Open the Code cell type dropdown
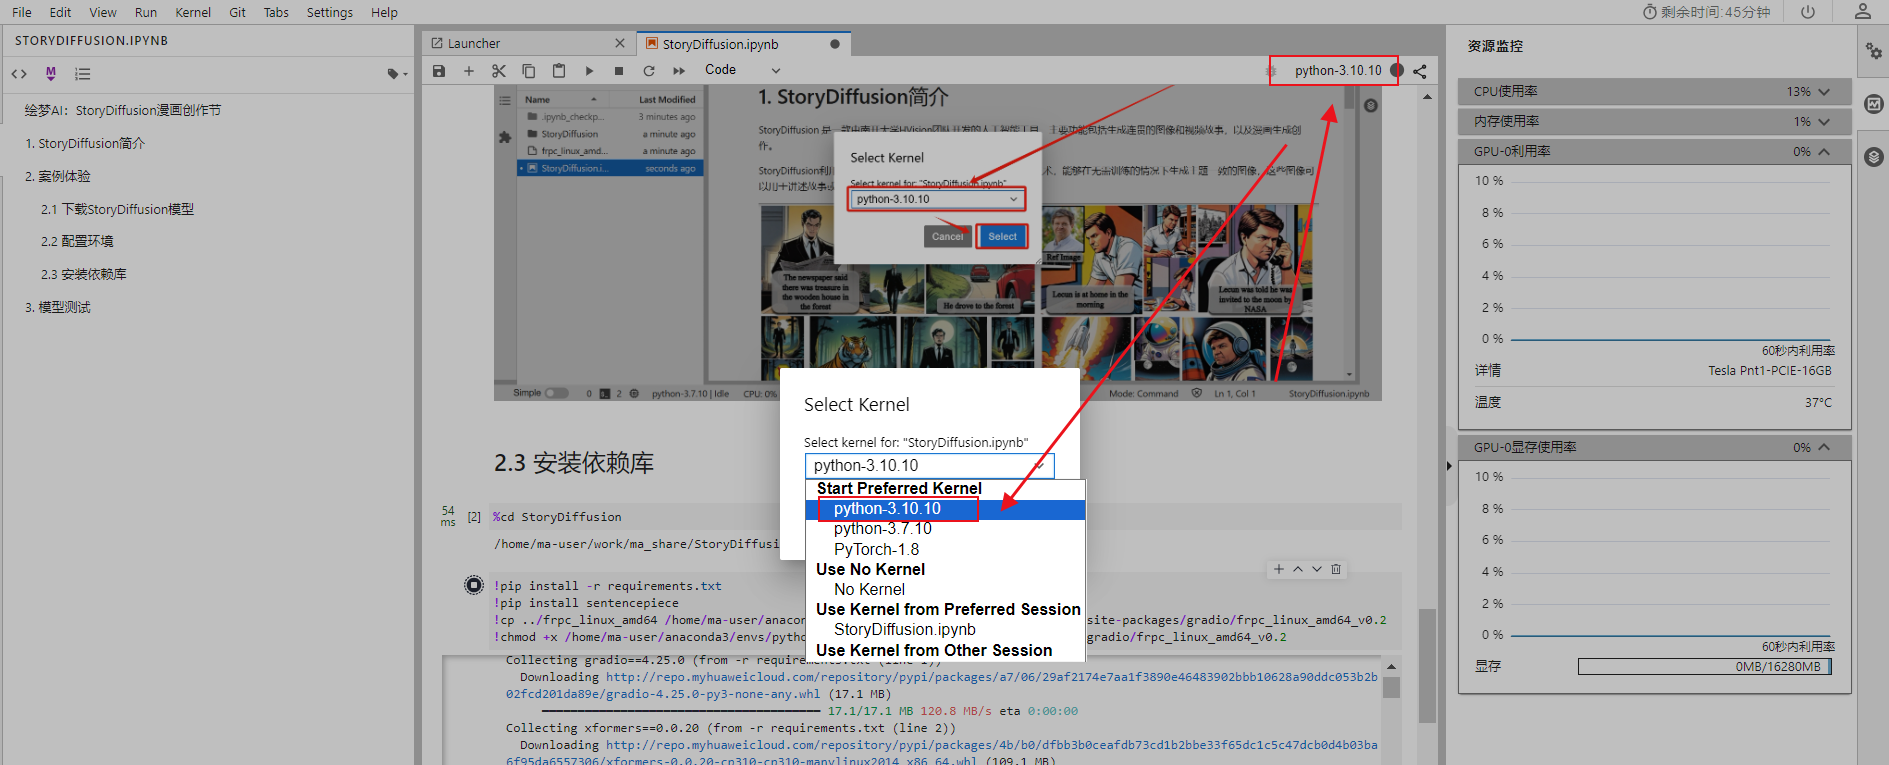Screen dimensions: 1889x765 (x=742, y=70)
